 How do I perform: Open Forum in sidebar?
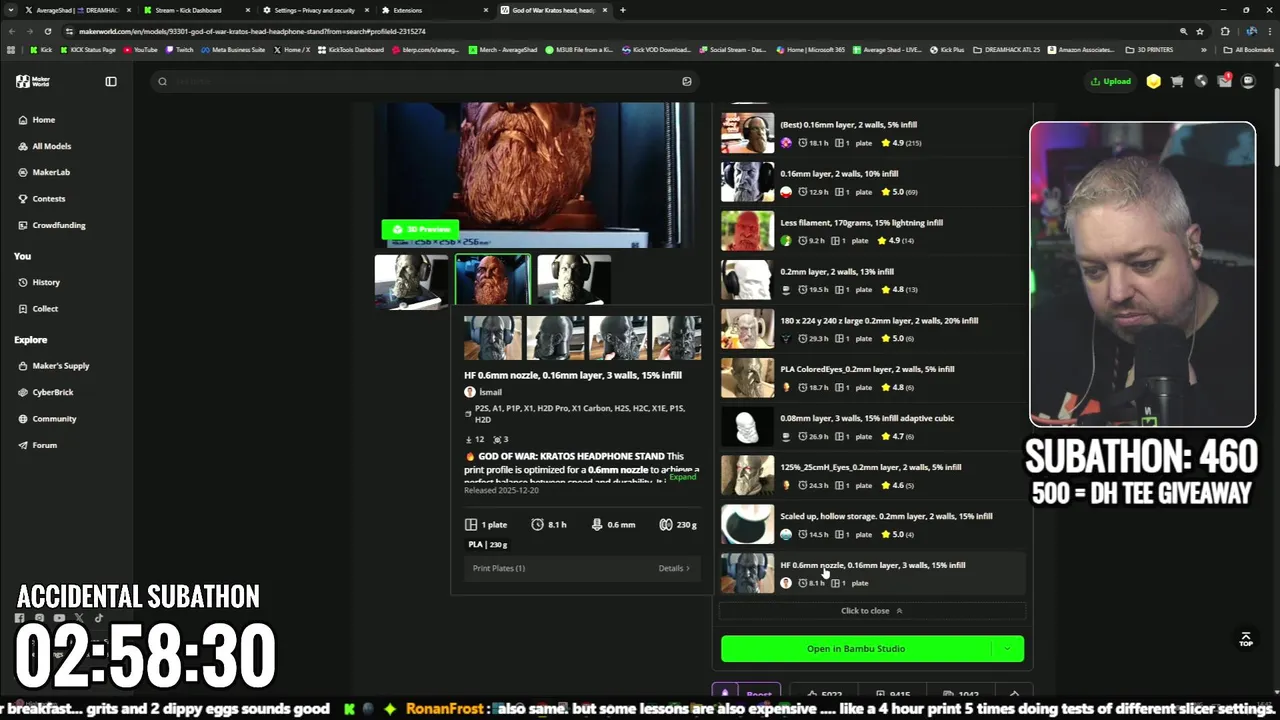pos(44,445)
